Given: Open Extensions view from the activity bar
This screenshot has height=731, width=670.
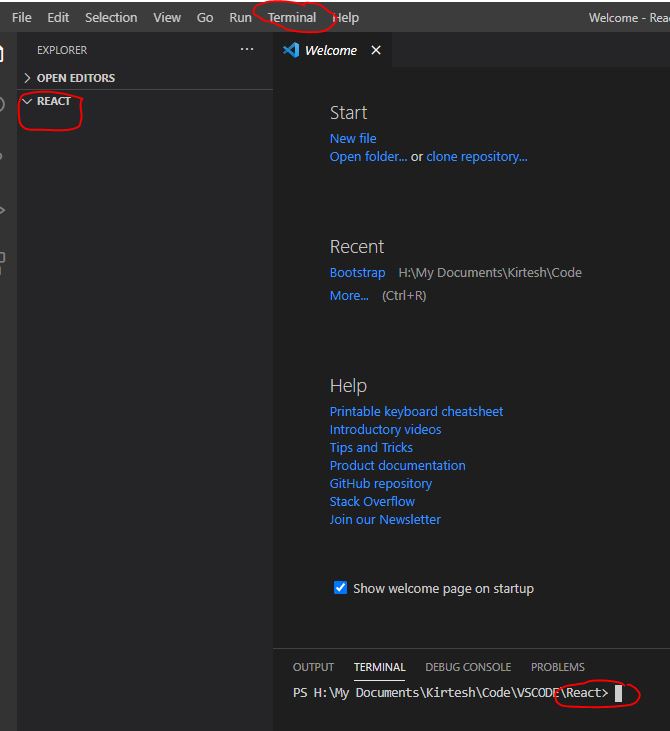Looking at the screenshot, I should click(2, 260).
